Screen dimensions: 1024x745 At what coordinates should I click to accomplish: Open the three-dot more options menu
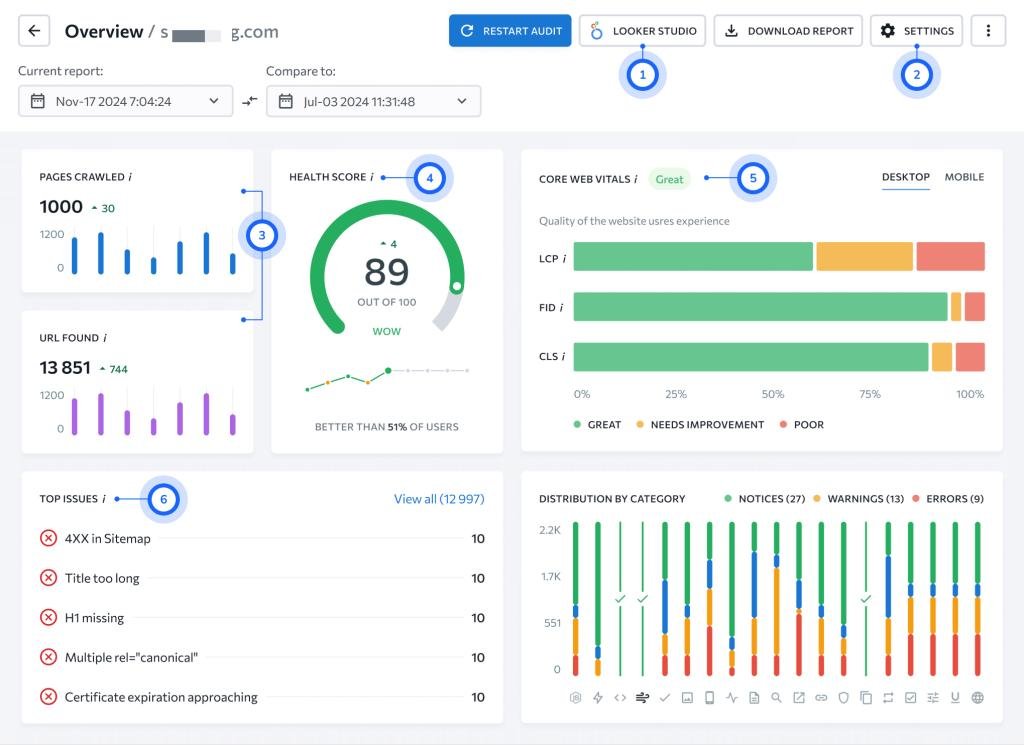(988, 31)
